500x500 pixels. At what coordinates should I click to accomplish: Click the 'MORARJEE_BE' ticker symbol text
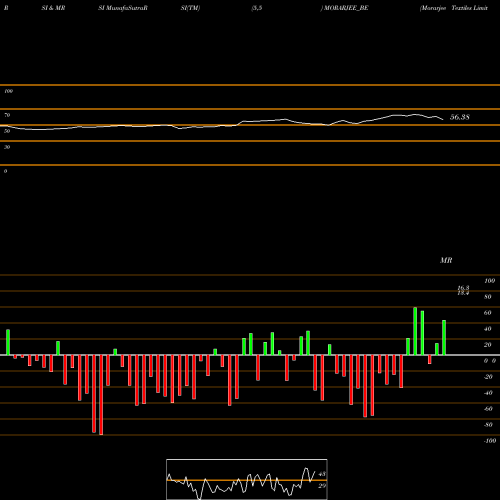[x=346, y=8]
